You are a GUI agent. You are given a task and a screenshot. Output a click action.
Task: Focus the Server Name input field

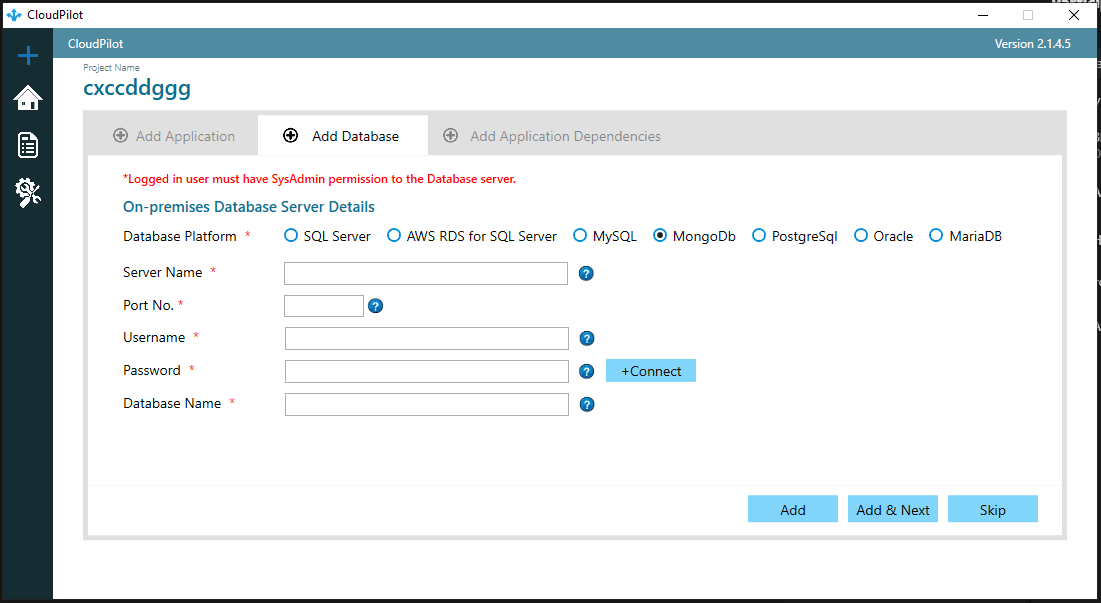pos(426,273)
